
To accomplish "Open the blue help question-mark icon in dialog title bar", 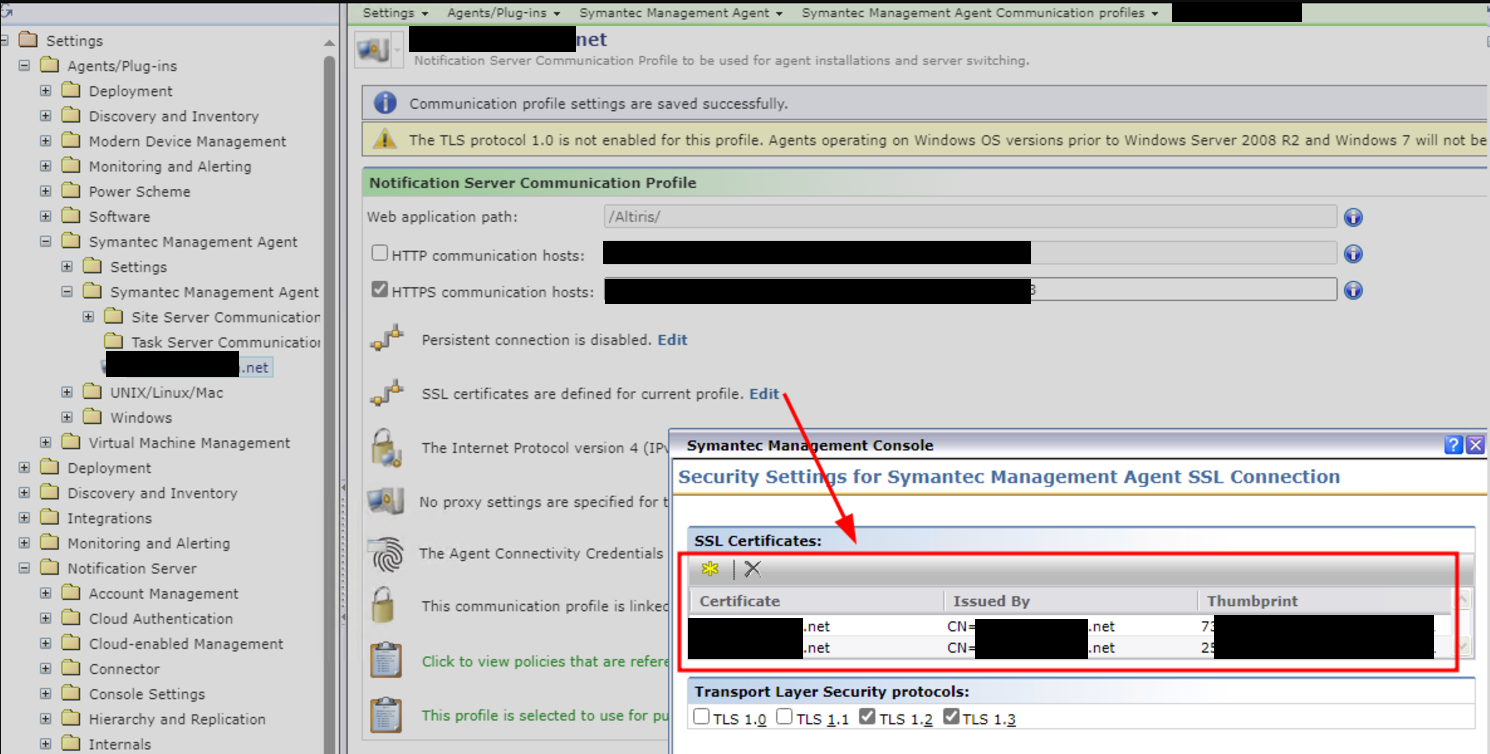I will 1454,446.
